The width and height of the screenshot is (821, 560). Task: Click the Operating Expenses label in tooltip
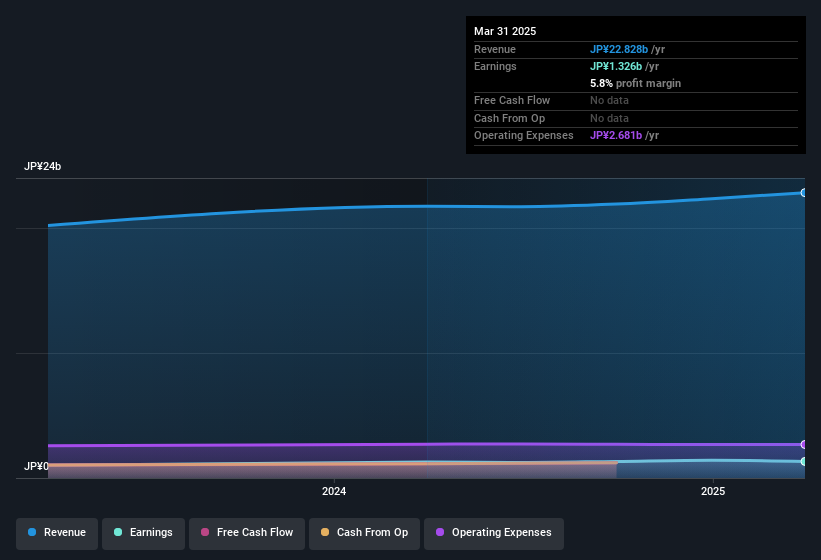click(524, 136)
